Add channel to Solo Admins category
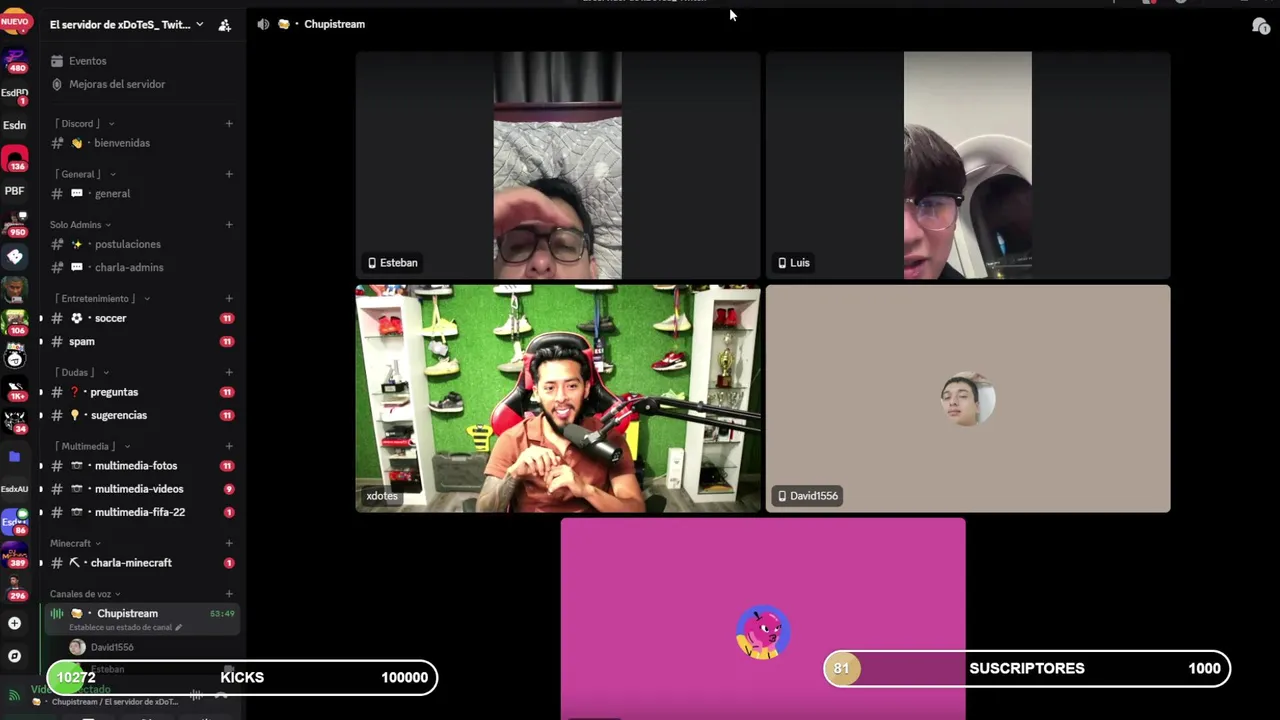 click(x=229, y=225)
